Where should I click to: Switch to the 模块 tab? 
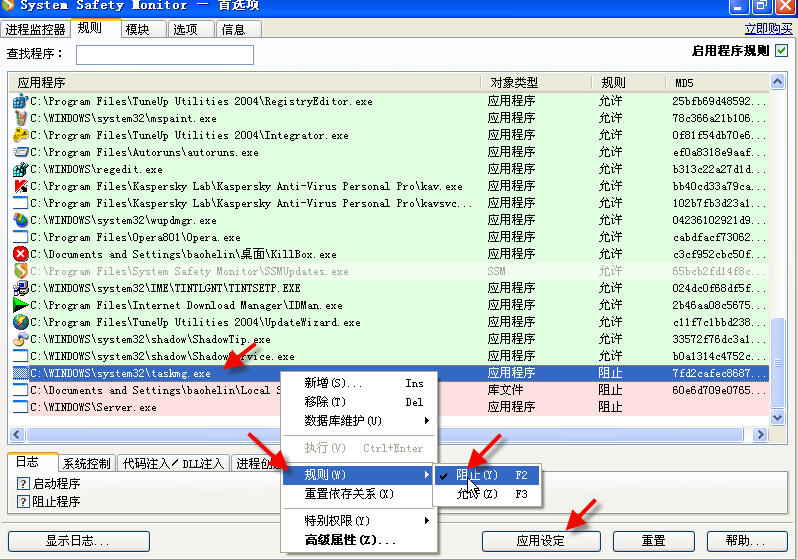[x=144, y=29]
